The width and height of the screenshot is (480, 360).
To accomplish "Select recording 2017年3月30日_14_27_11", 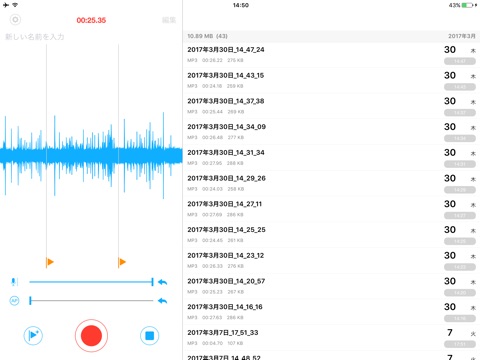I will coord(331,209).
